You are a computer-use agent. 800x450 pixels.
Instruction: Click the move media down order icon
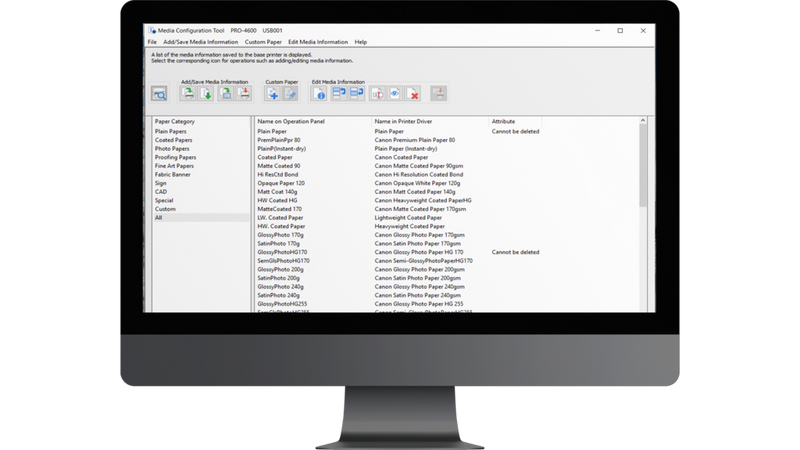[x=357, y=93]
